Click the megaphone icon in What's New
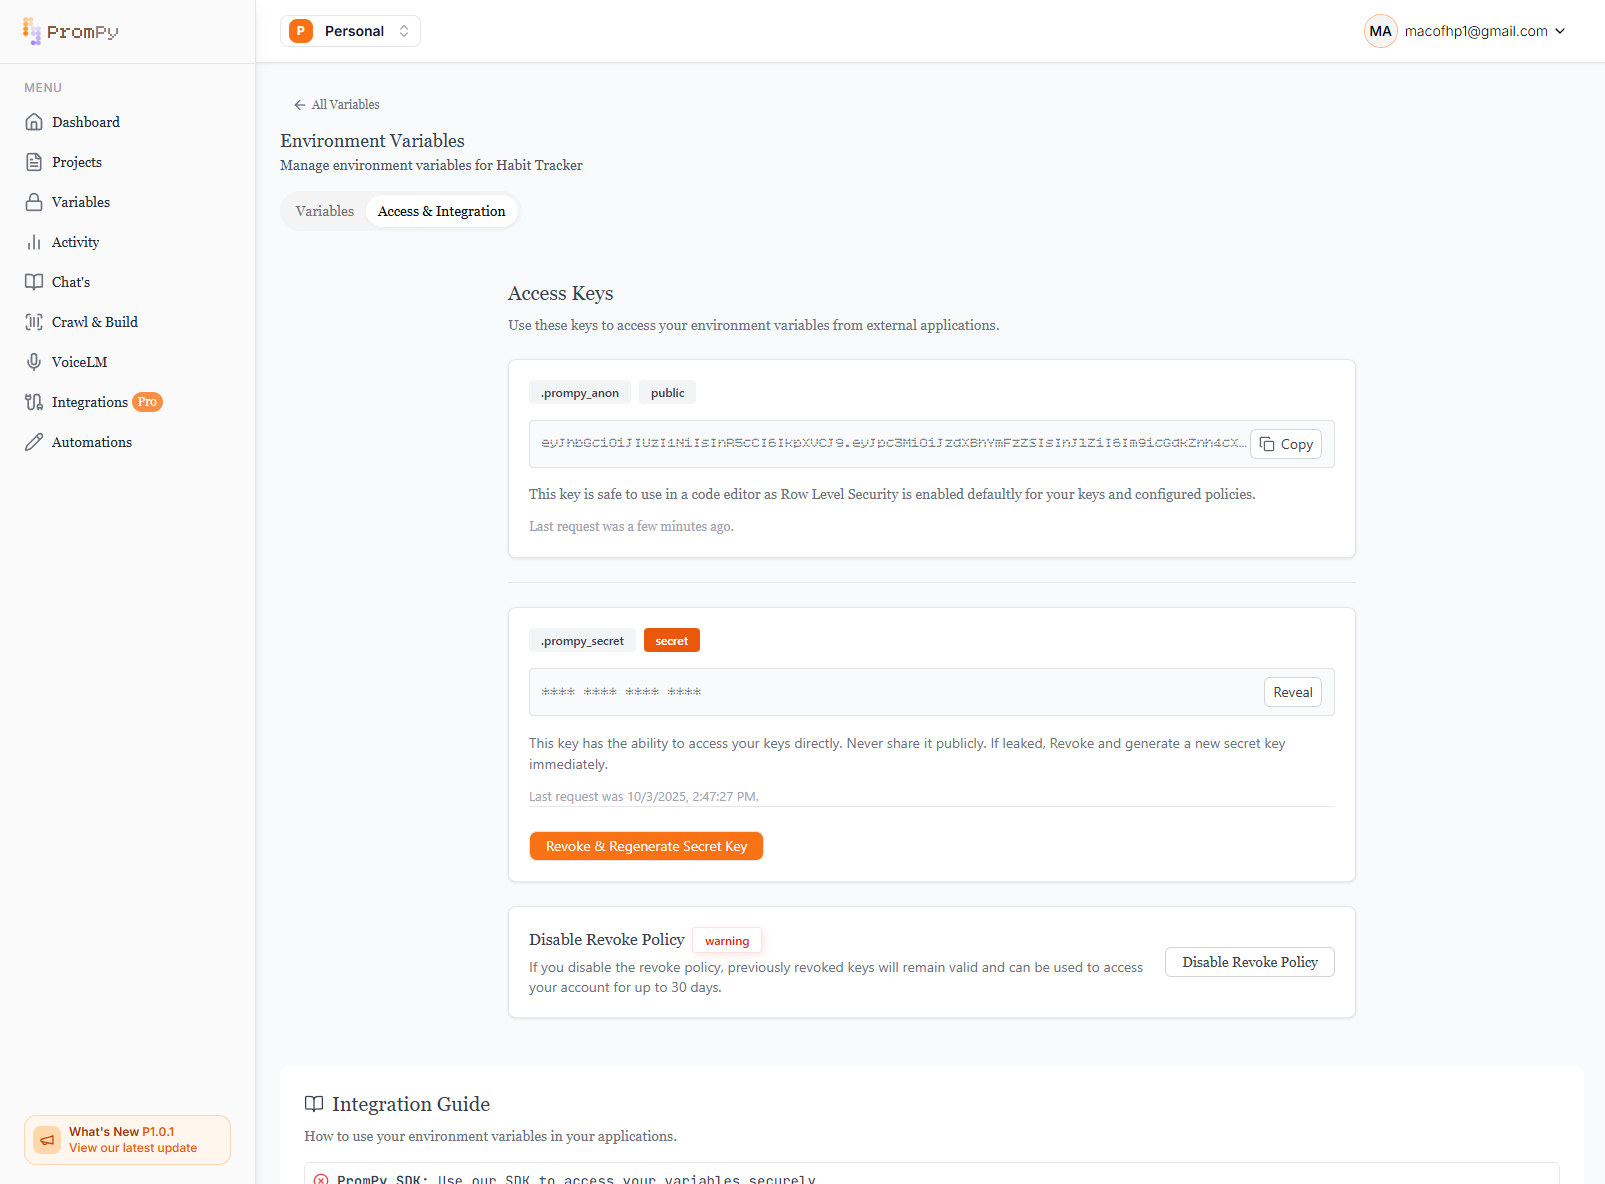This screenshot has height=1184, width=1605. 47,1140
